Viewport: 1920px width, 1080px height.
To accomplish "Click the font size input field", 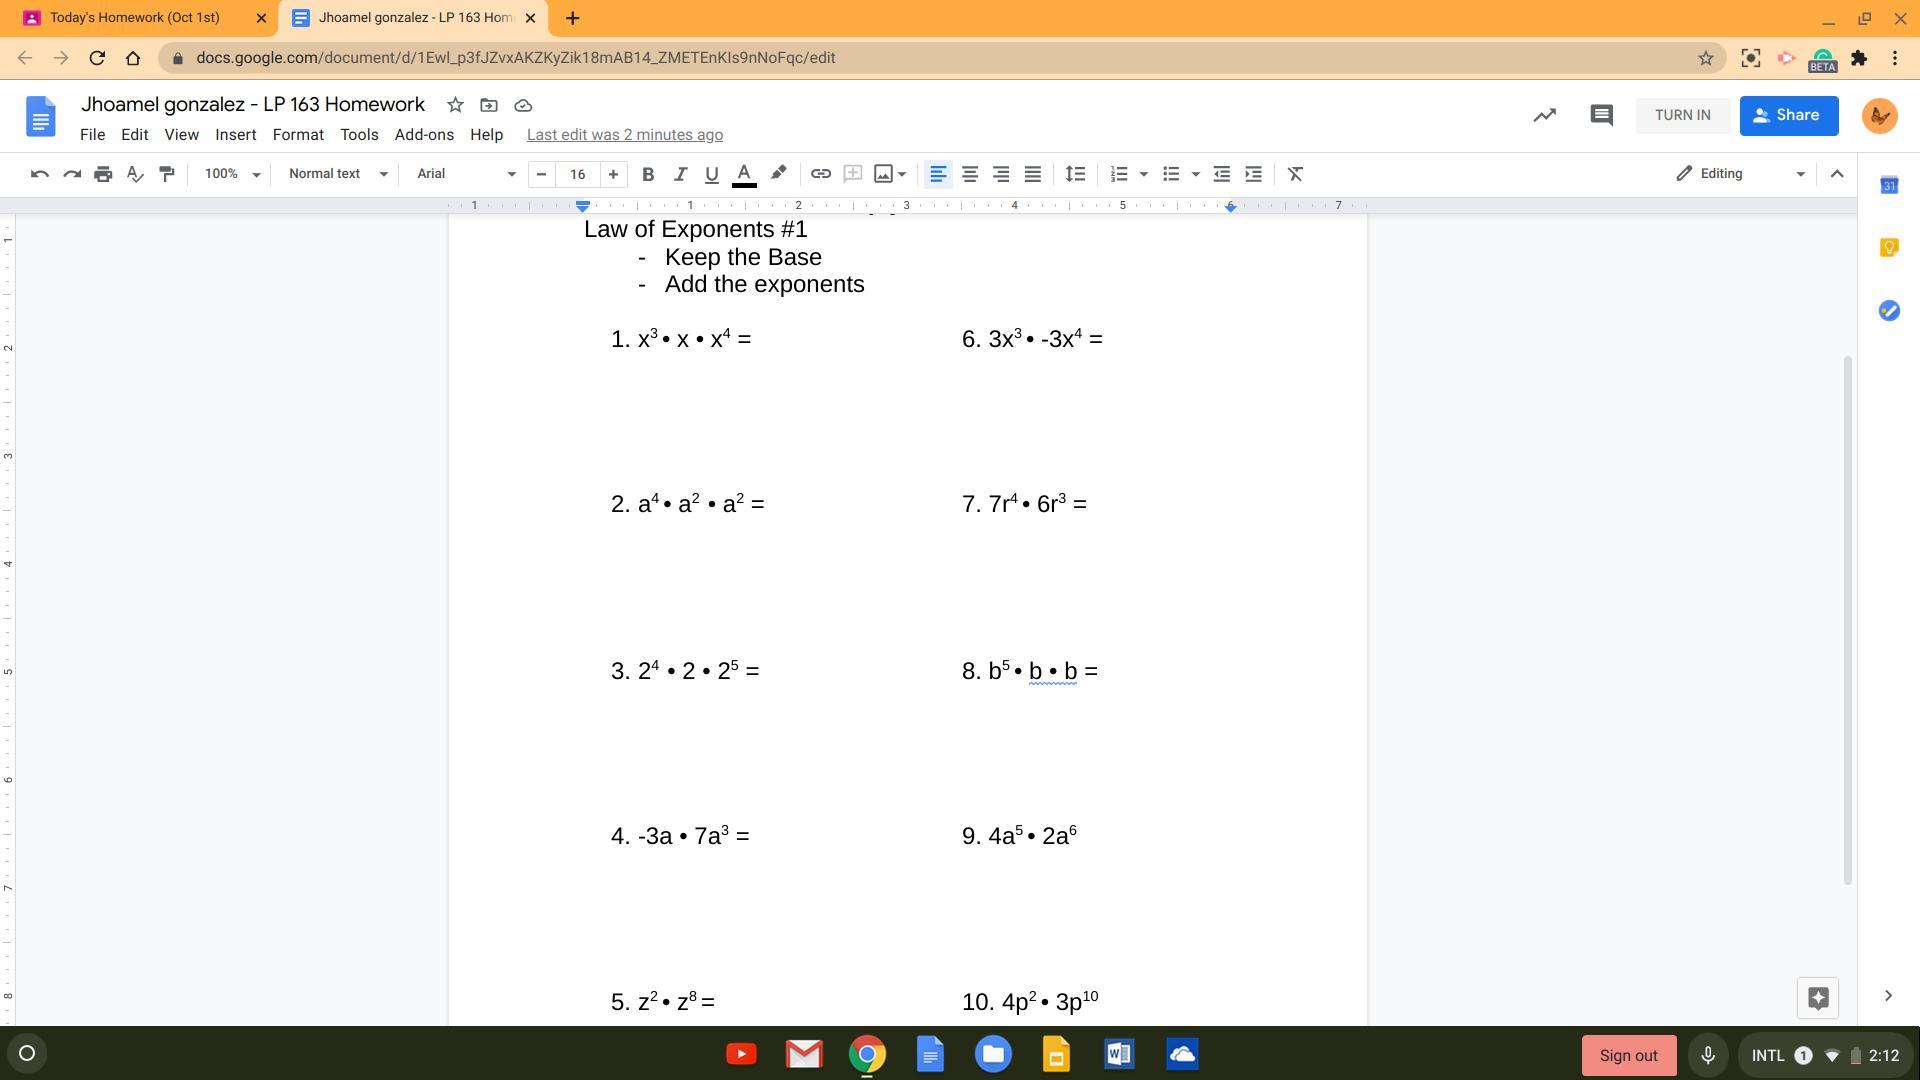I will click(x=577, y=174).
